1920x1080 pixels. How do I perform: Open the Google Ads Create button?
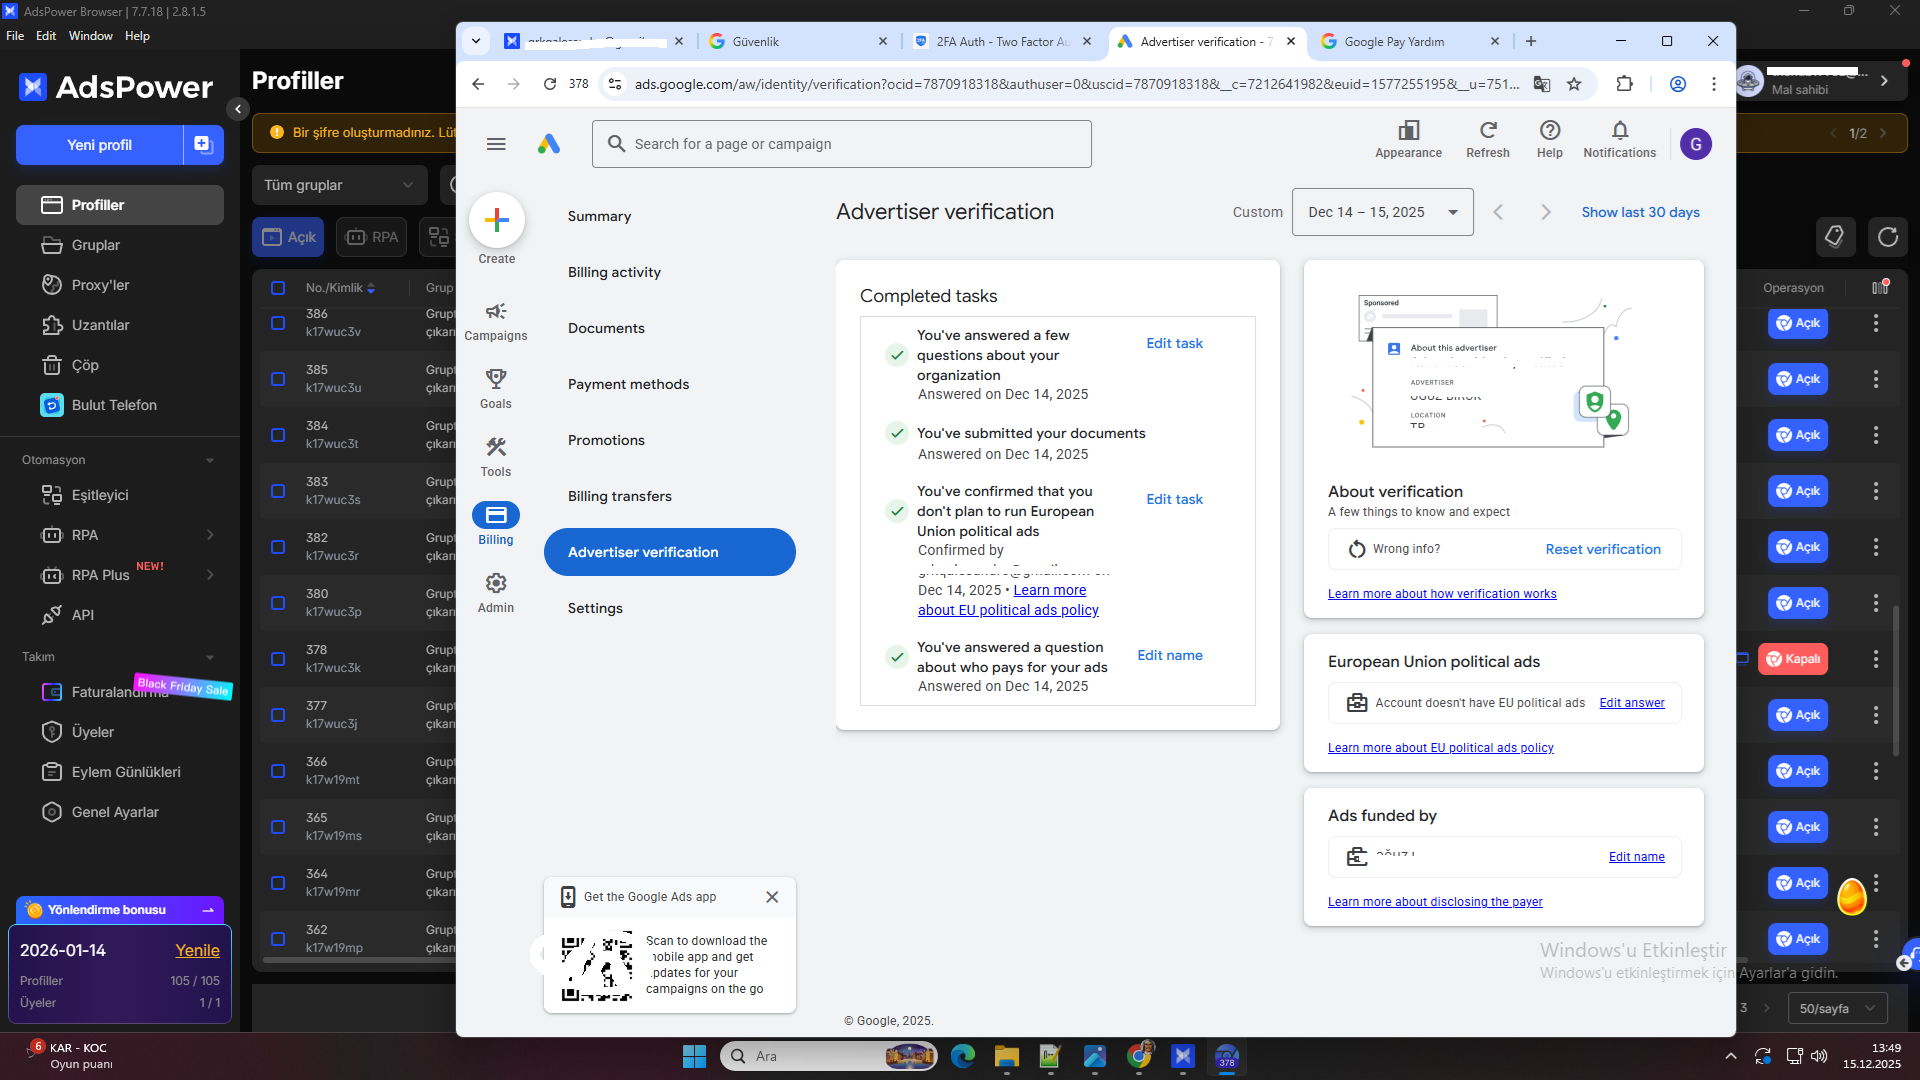(x=497, y=220)
